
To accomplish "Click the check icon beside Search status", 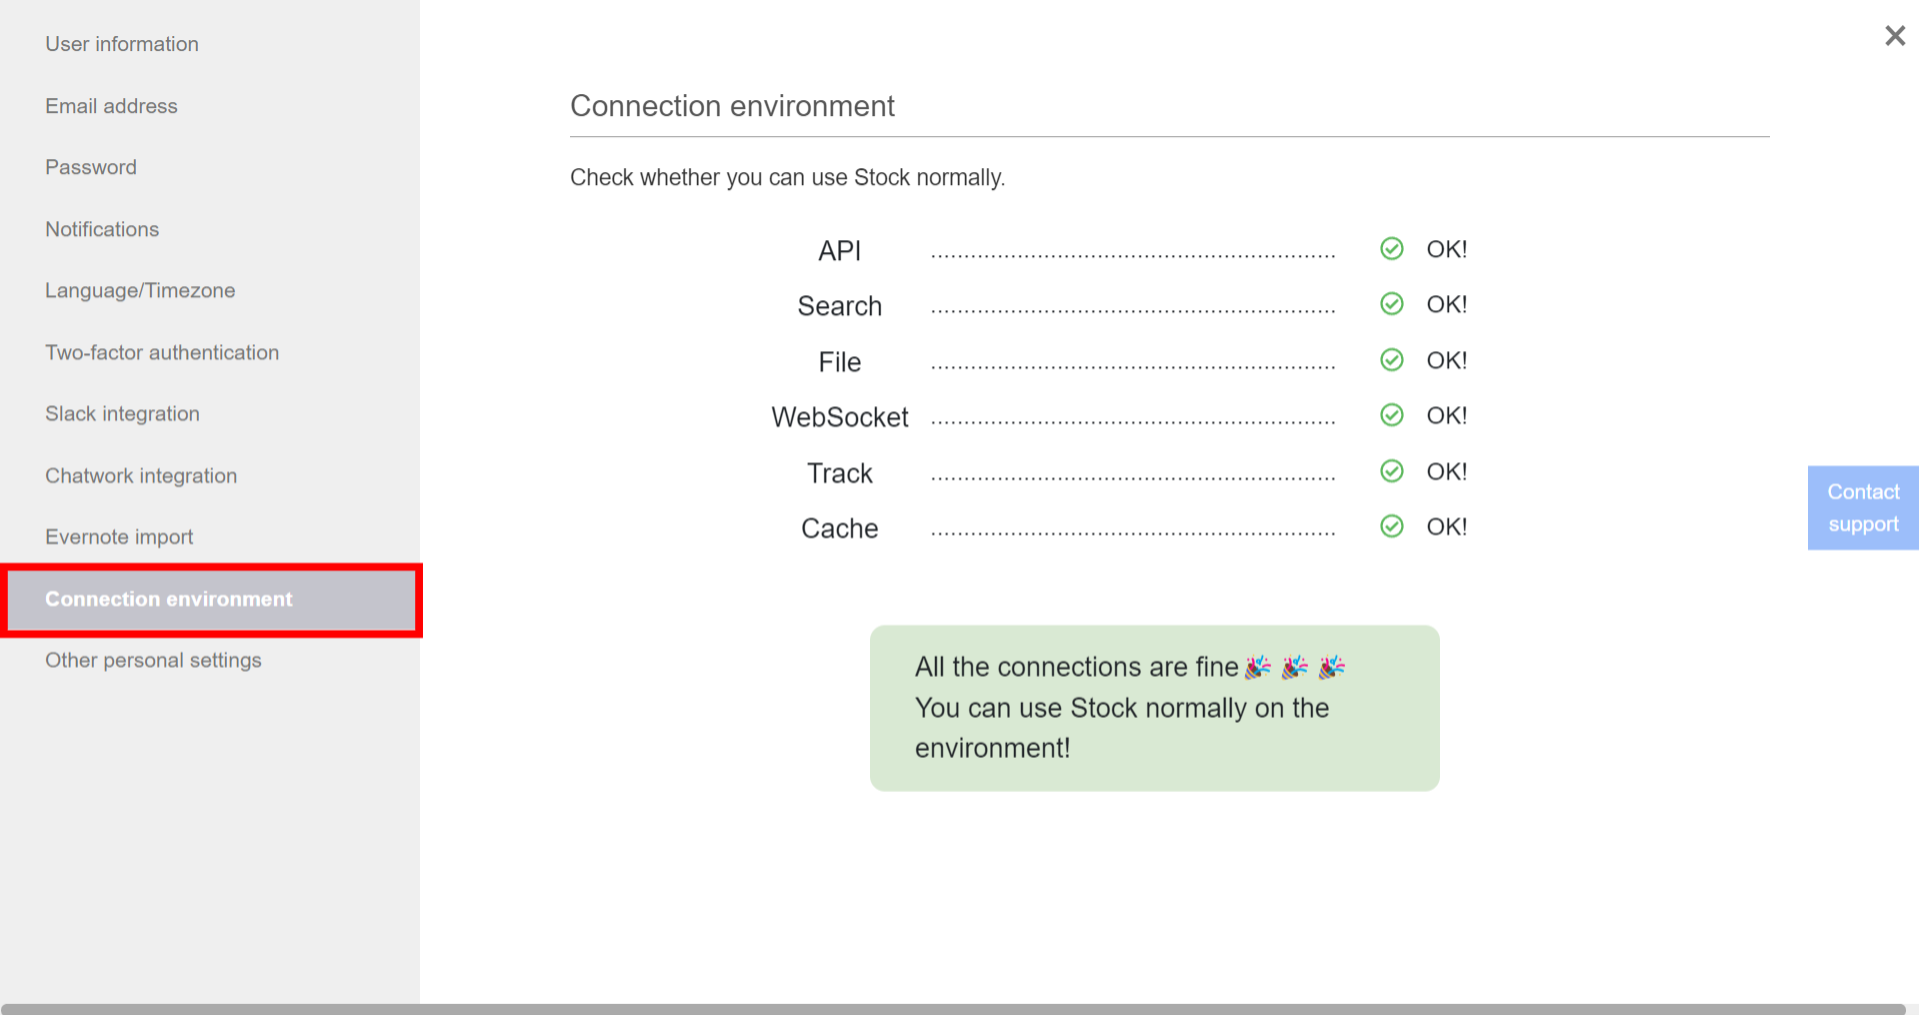I will tap(1391, 304).
